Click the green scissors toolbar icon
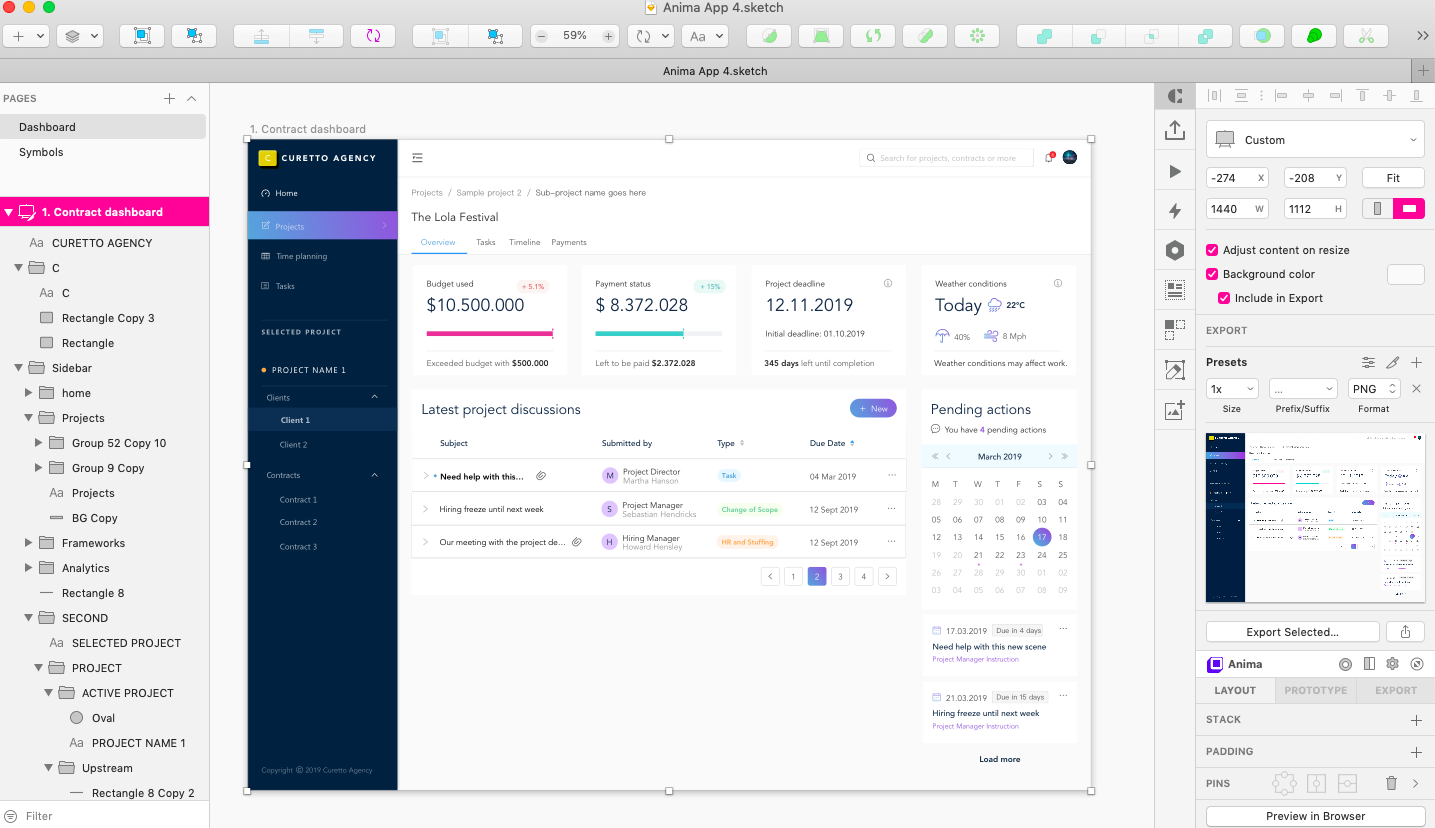 [x=1367, y=35]
